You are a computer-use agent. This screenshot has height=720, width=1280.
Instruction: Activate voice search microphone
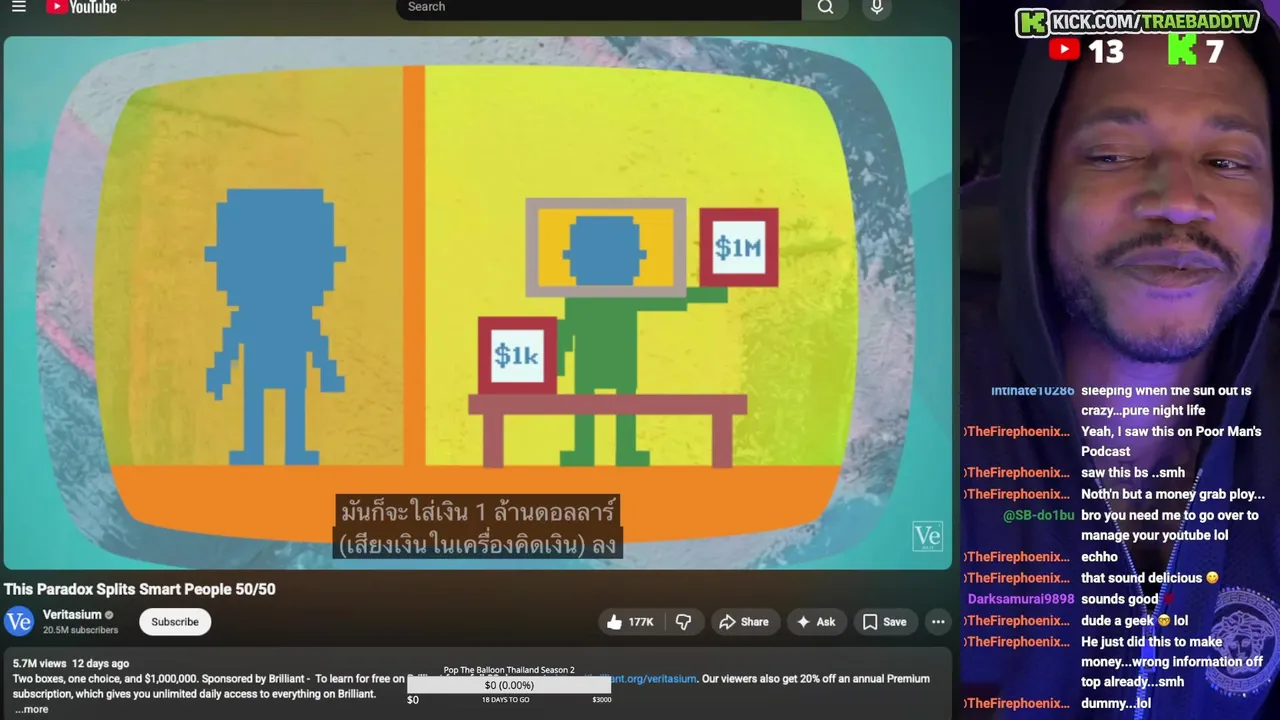877,8
